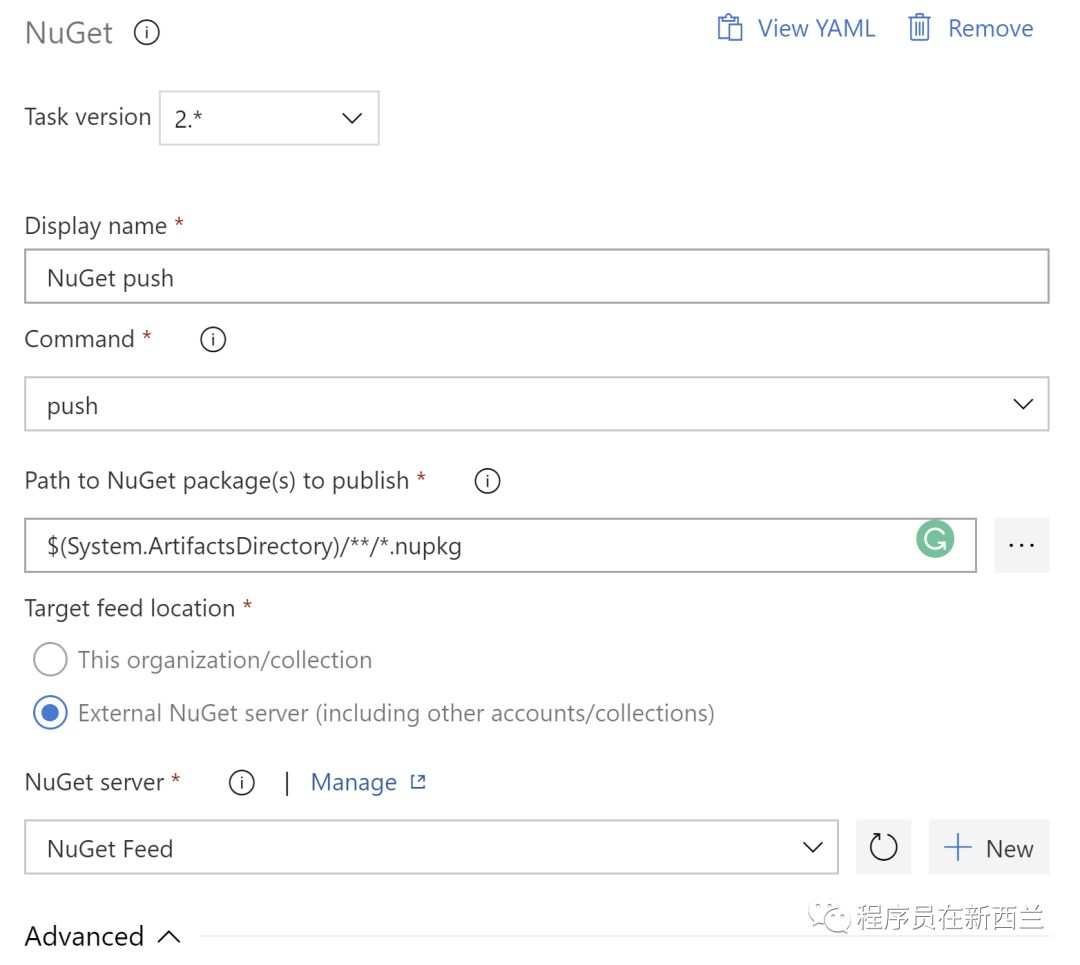1080x965 pixels.
Task: Select External NuGet server radio option
Action: coord(50,713)
